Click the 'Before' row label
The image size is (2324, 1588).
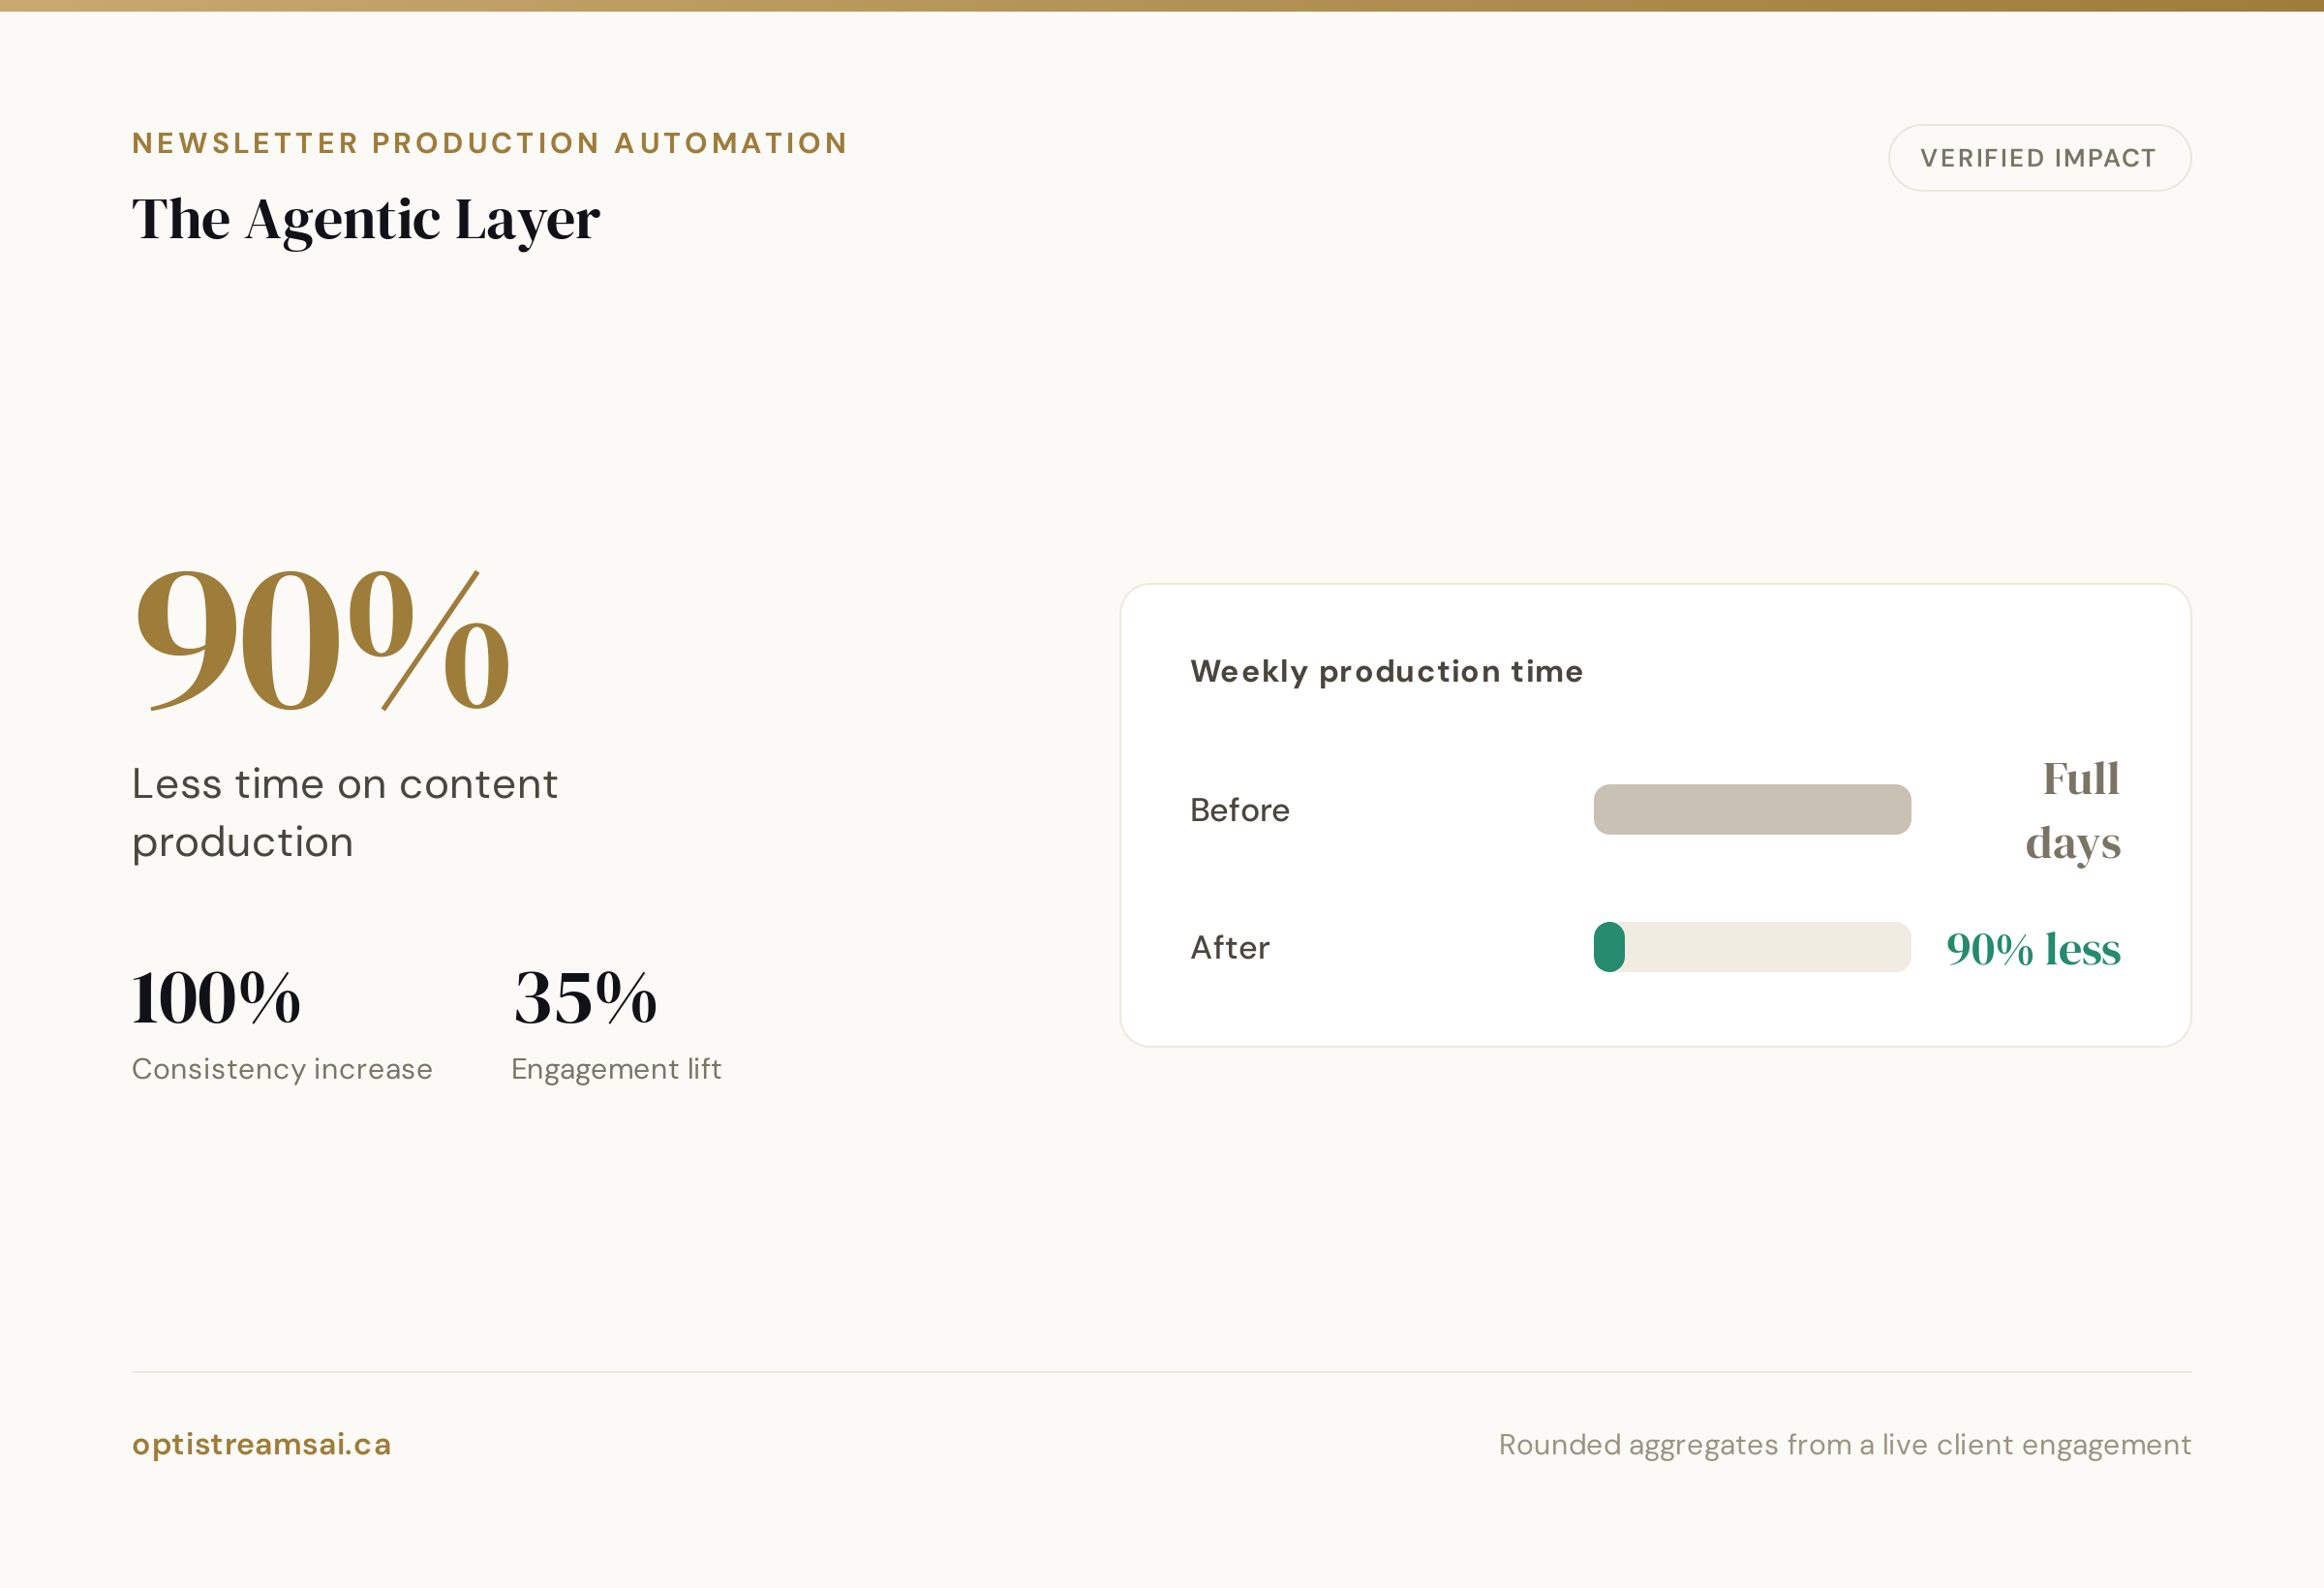[1240, 809]
